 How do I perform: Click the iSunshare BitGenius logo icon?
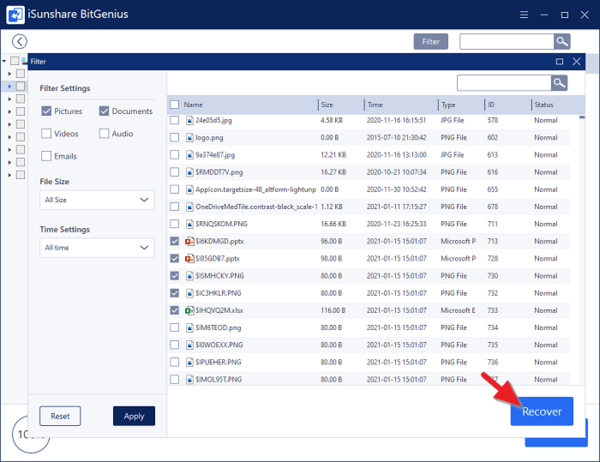[x=15, y=15]
